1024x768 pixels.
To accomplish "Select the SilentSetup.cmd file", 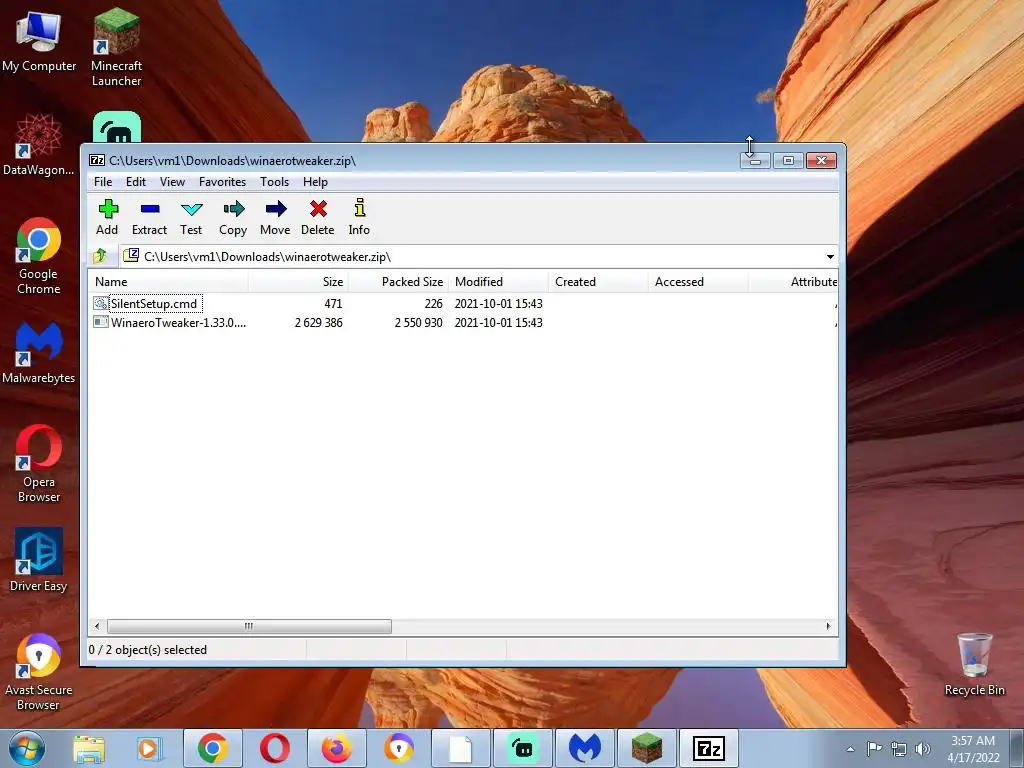I will point(154,304).
